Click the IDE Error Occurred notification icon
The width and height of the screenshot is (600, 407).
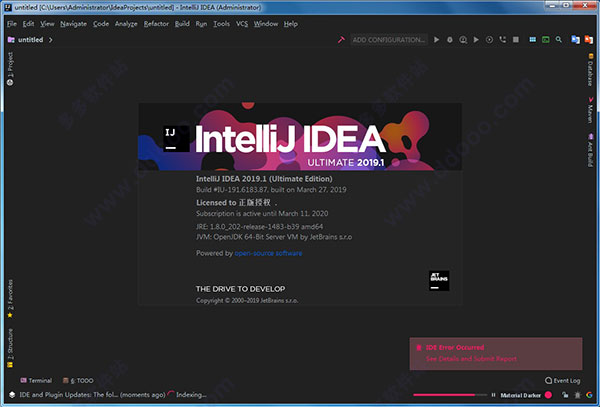419,347
